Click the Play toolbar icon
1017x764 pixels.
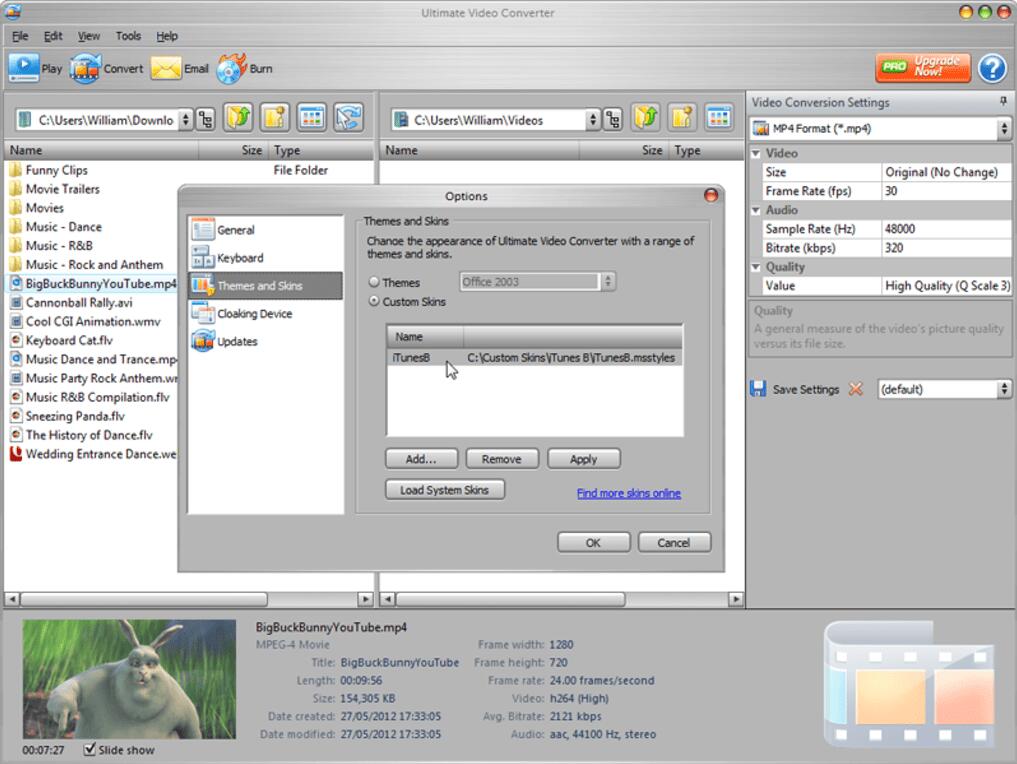(x=23, y=68)
